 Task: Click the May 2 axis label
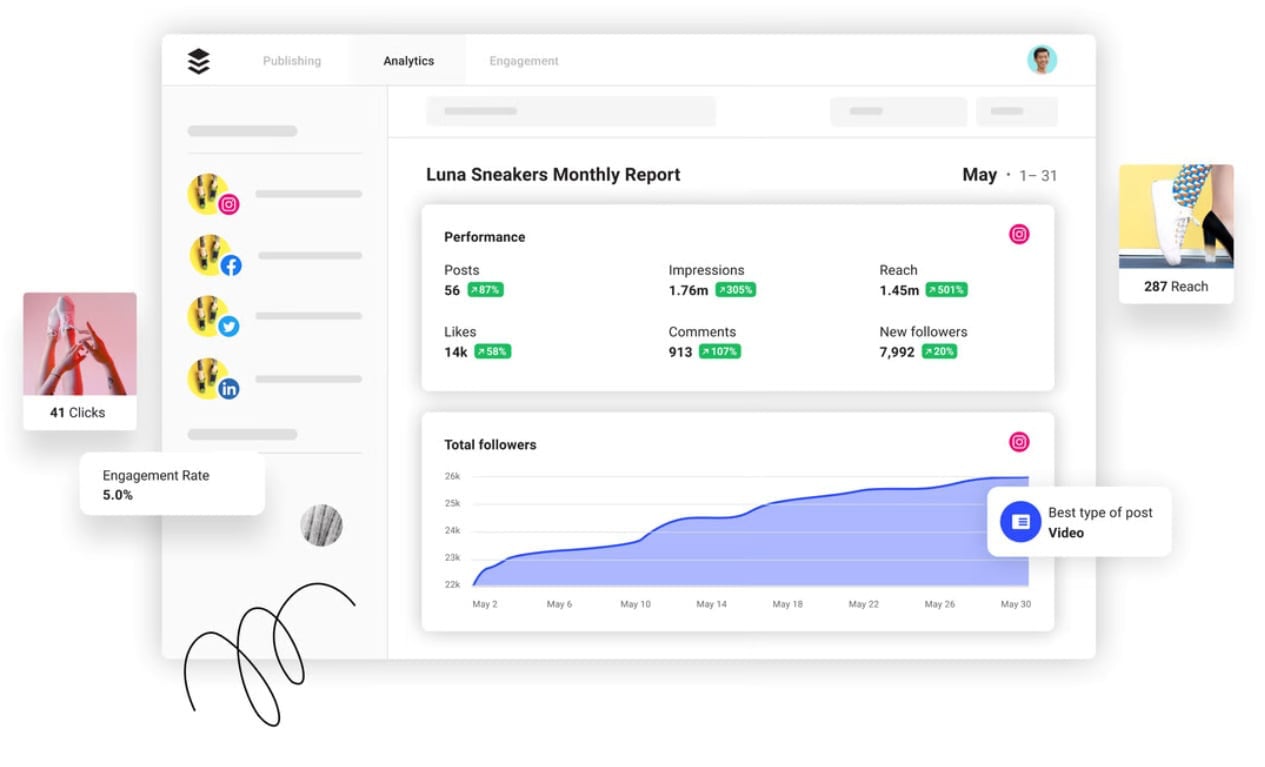(x=485, y=604)
